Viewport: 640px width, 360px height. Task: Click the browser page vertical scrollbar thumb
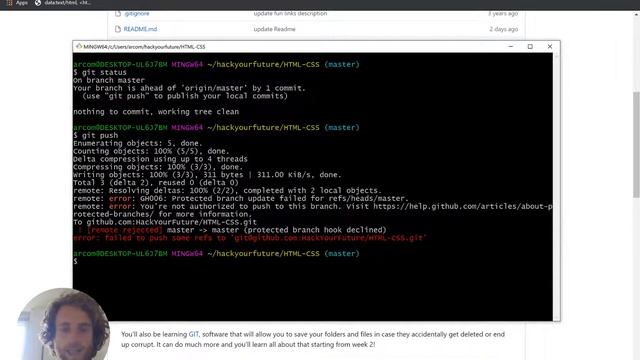[x=636, y=145]
